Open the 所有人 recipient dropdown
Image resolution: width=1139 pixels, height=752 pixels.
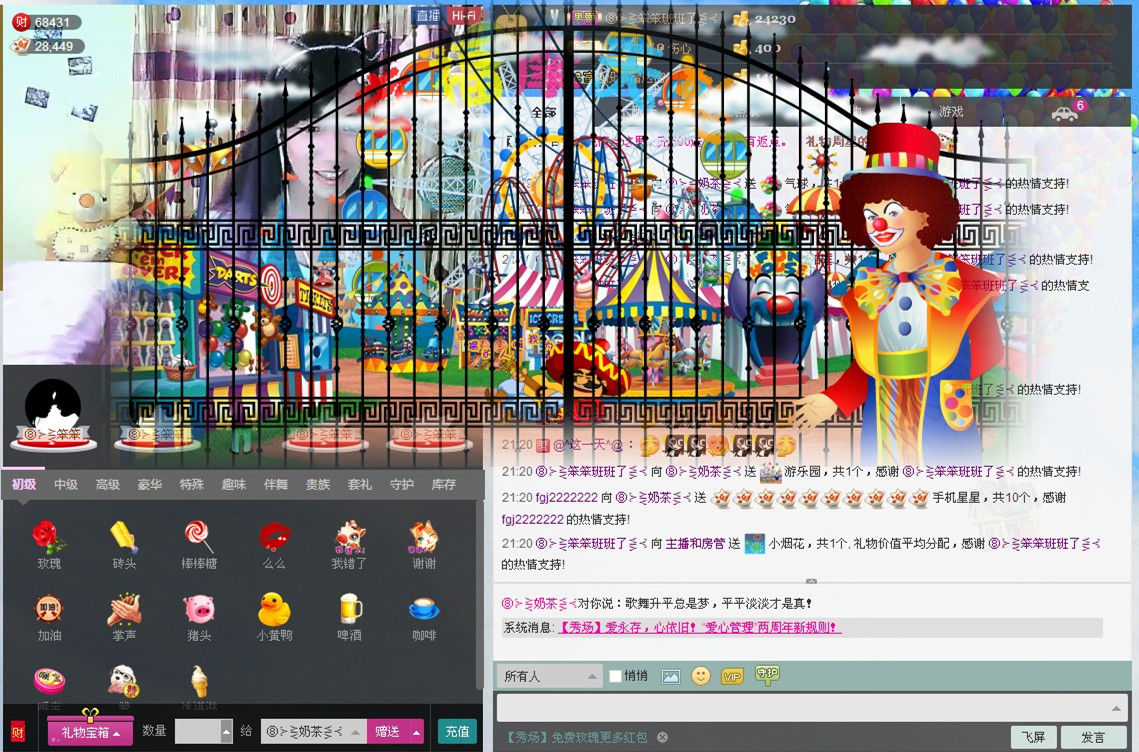[549, 676]
